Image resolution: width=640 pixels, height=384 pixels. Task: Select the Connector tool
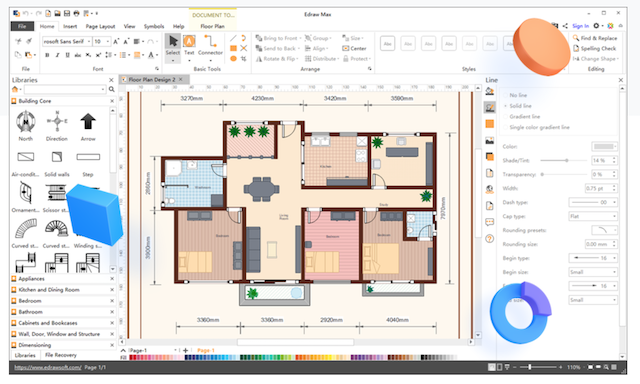coord(210,45)
